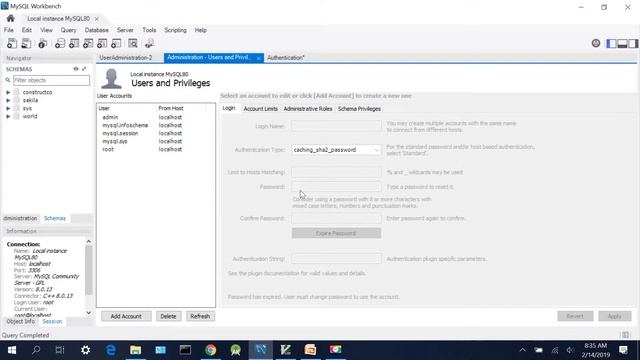Reconnect to DBMS toolbar icon

pos(149,43)
